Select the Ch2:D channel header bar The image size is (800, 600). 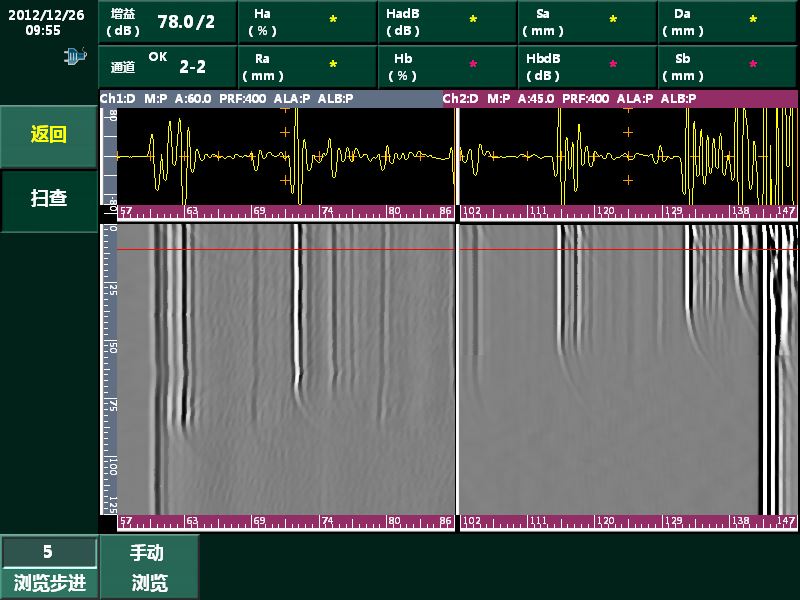[620, 99]
